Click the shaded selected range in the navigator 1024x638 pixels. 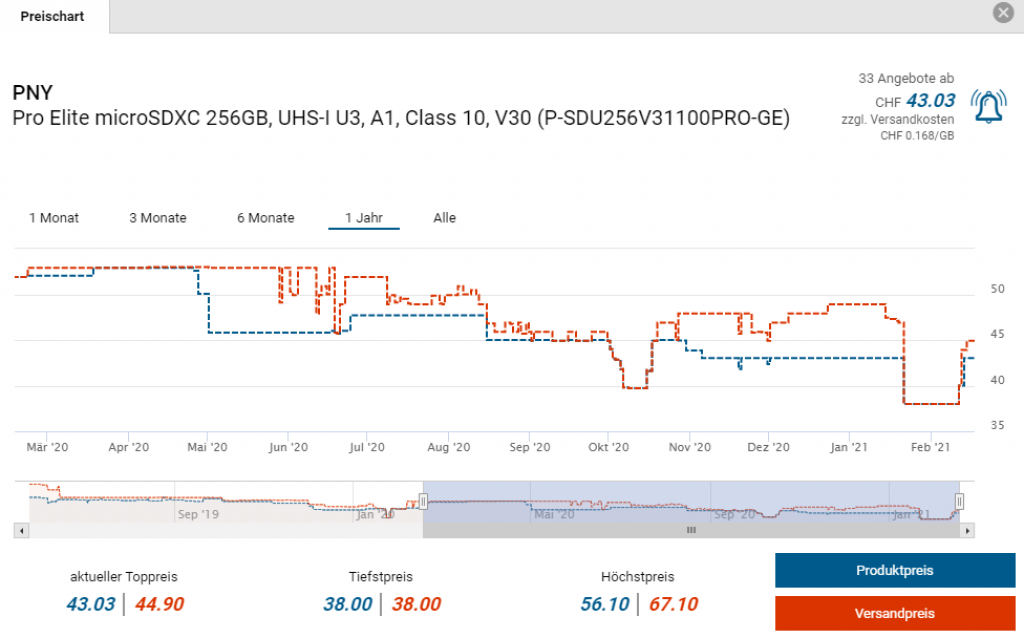(690, 500)
